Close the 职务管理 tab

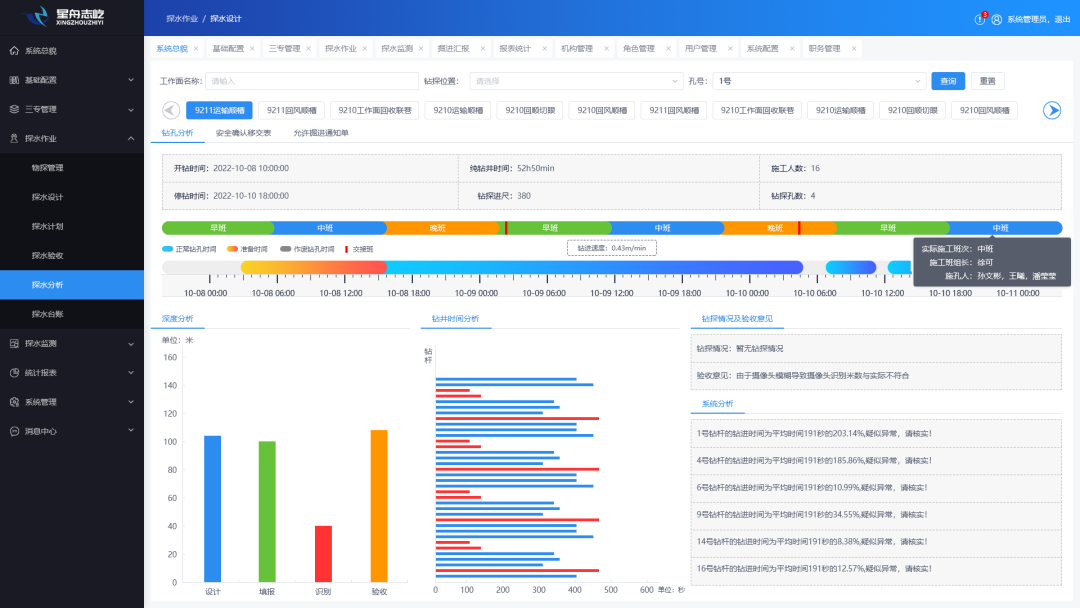[x=854, y=48]
